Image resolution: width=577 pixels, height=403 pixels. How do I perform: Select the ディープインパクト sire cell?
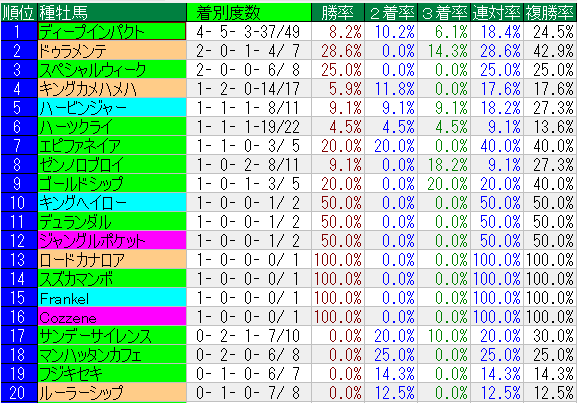click(x=112, y=32)
